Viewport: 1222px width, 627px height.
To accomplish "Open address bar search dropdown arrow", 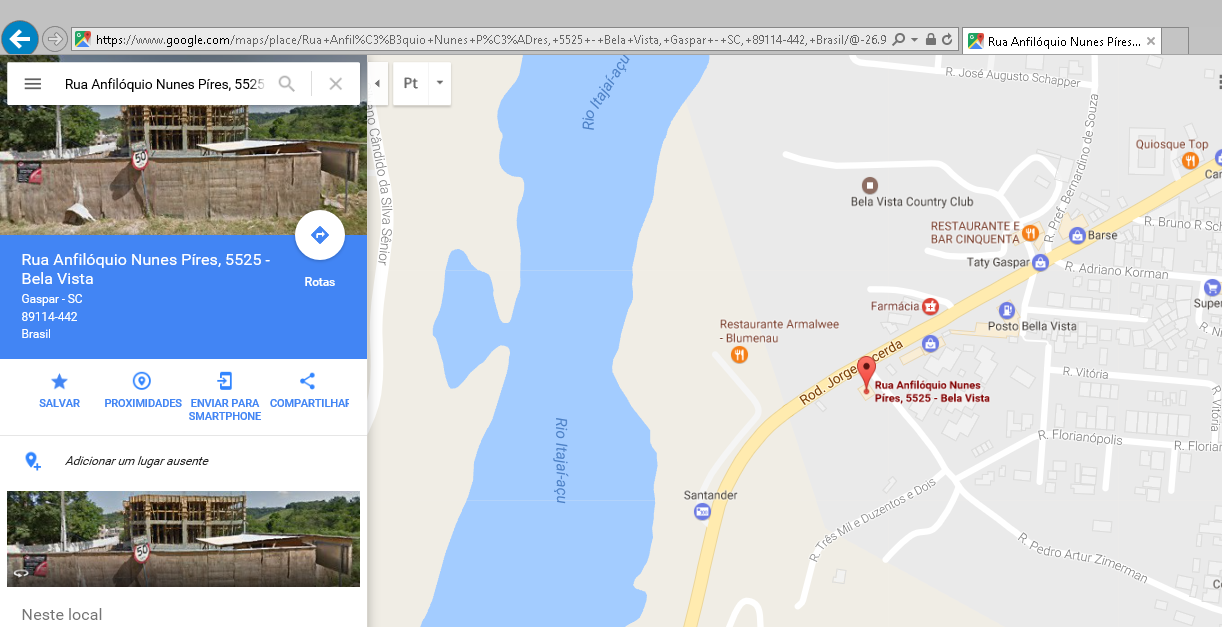I will (x=915, y=40).
